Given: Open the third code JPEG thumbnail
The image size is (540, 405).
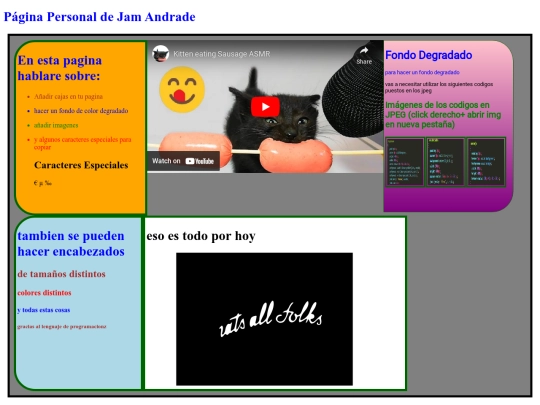Looking at the screenshot, I should [x=486, y=162].
